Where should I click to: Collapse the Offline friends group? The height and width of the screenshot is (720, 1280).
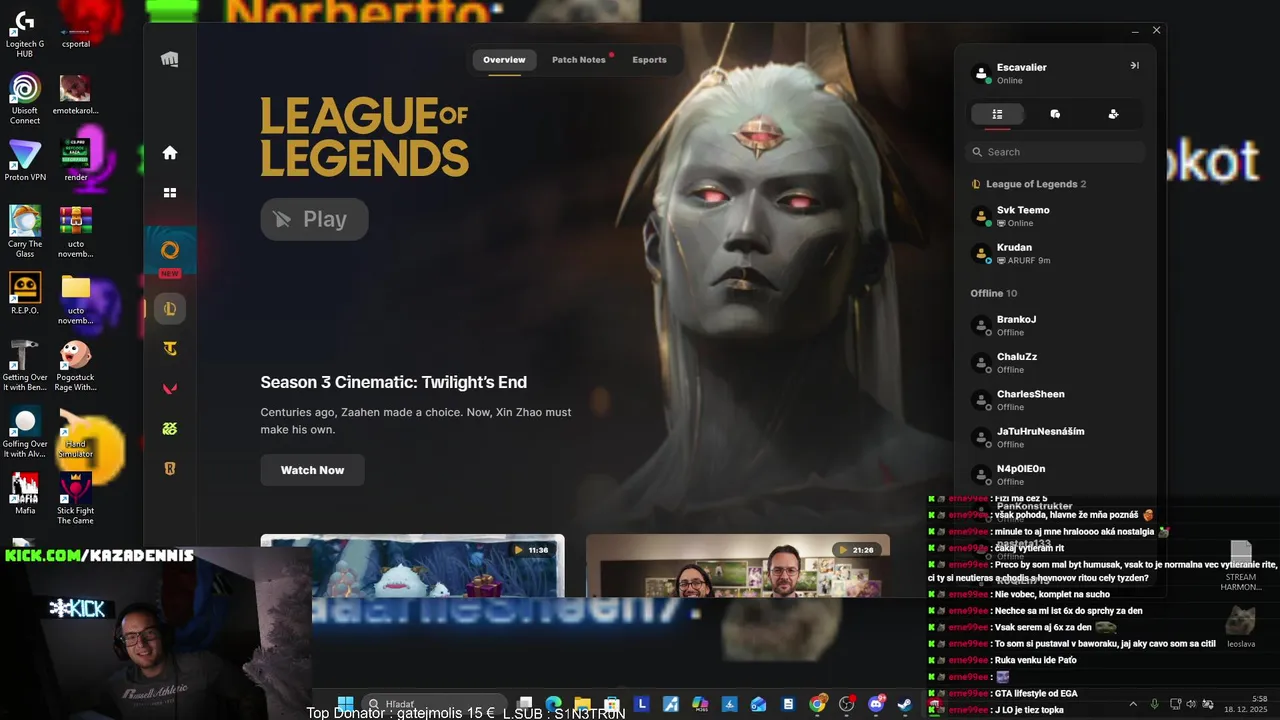(994, 293)
